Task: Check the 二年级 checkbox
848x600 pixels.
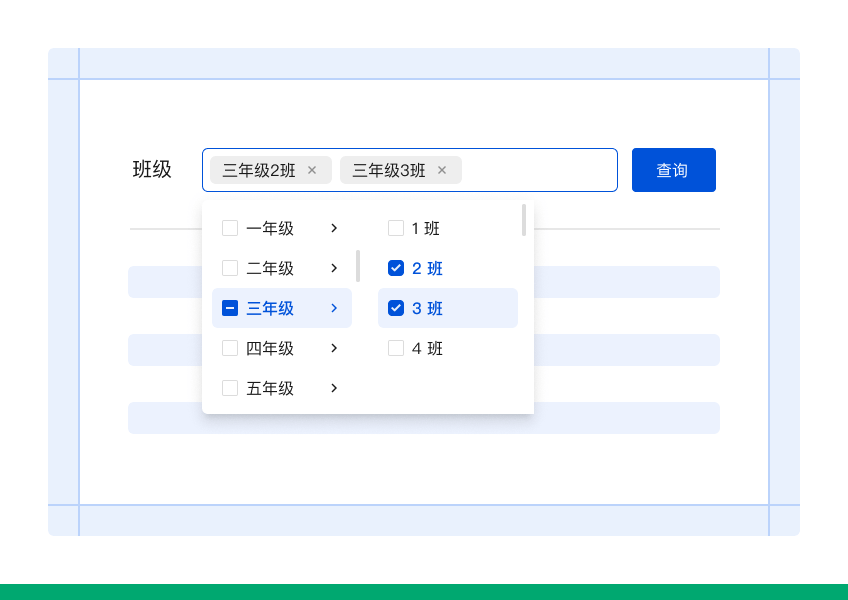Action: pyautogui.click(x=230, y=268)
